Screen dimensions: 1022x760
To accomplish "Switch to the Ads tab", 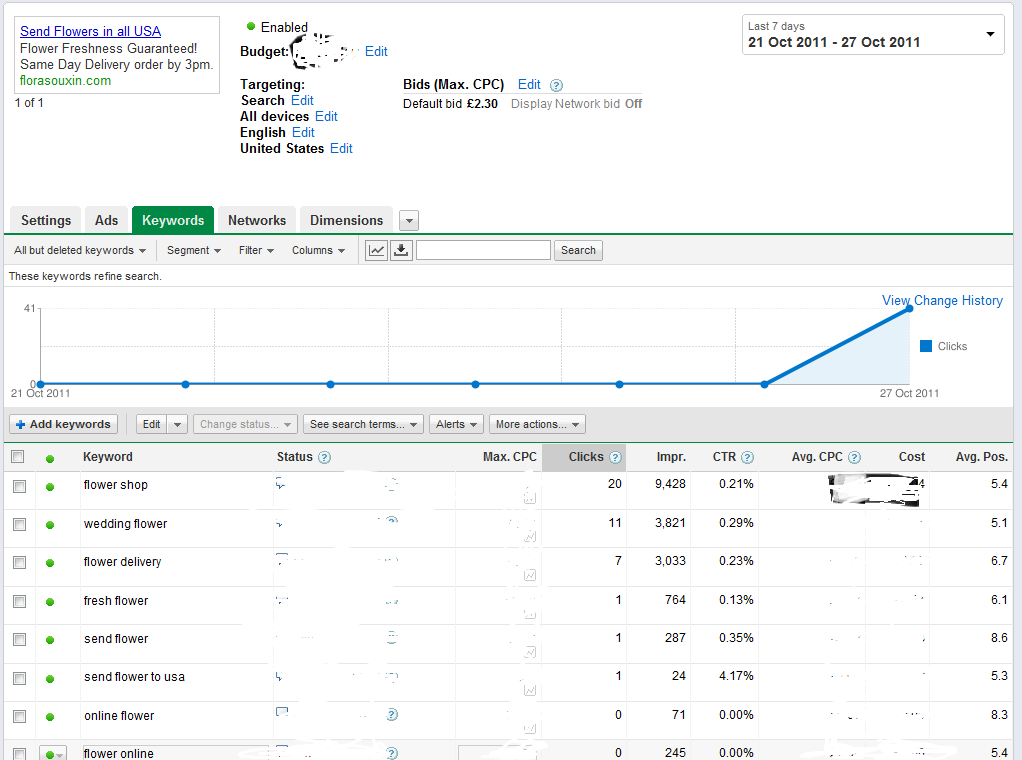I will [106, 220].
